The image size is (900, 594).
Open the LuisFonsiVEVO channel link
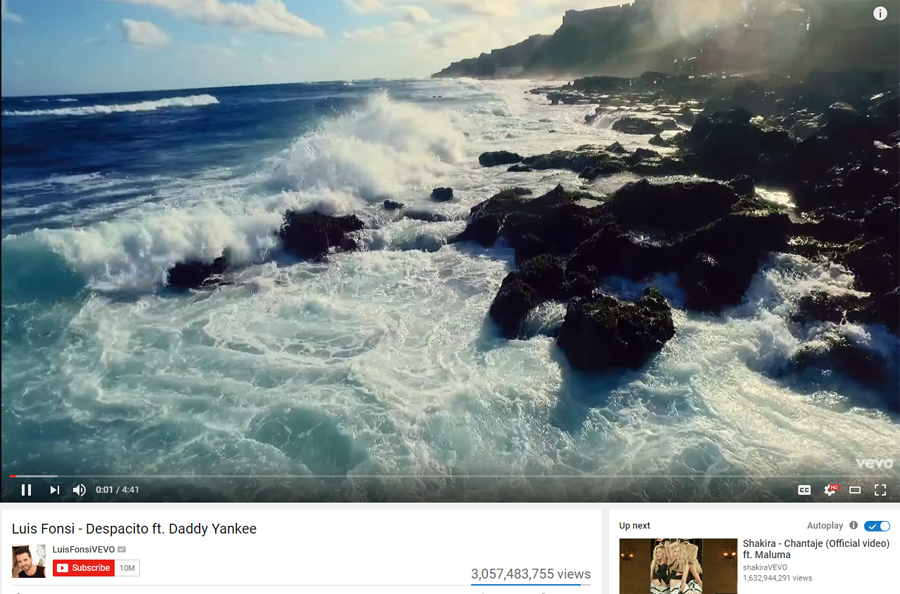click(83, 549)
